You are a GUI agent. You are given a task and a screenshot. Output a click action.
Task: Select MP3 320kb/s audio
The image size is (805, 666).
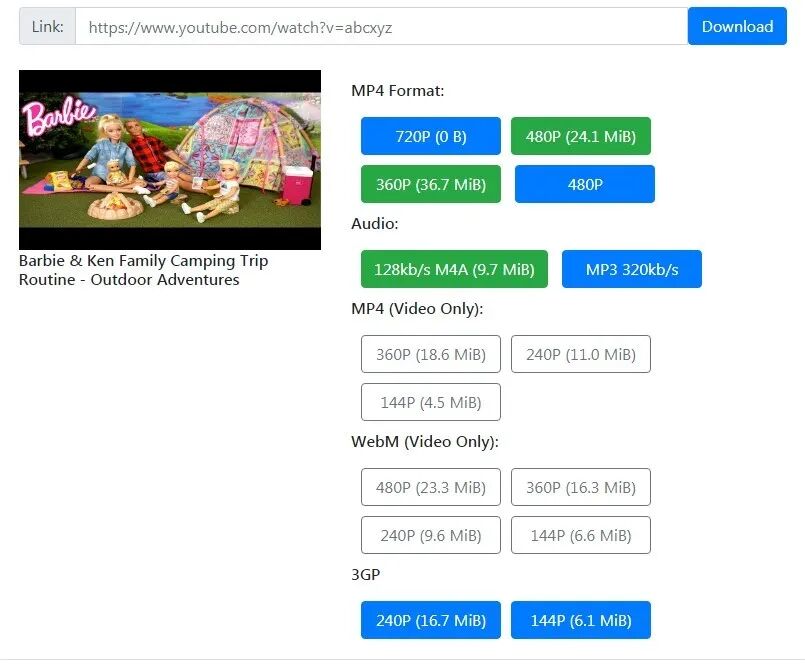(x=632, y=269)
